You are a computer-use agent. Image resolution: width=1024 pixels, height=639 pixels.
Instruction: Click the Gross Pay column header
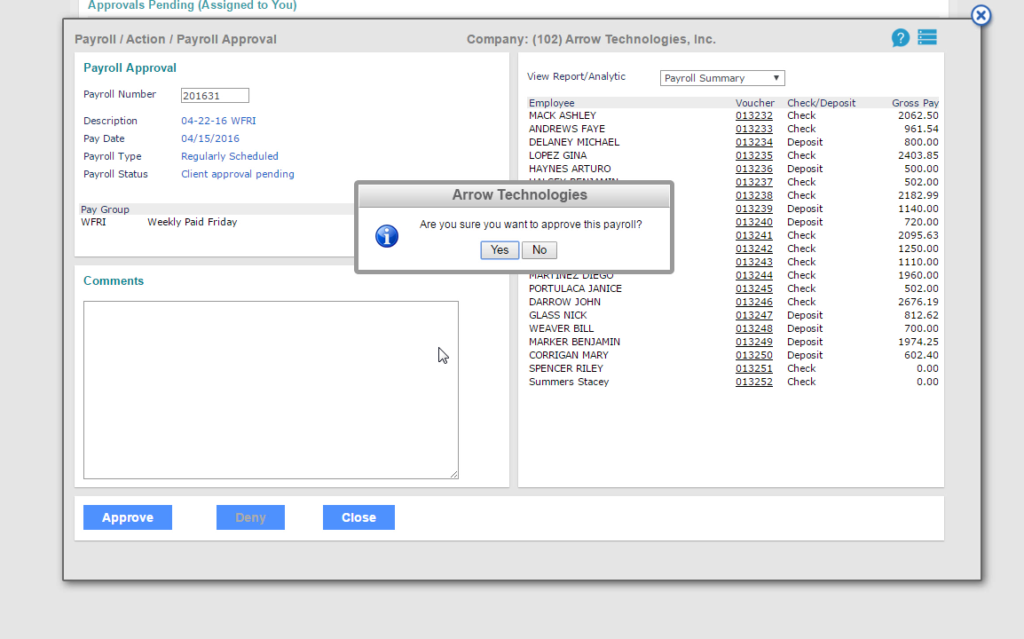[x=914, y=103]
